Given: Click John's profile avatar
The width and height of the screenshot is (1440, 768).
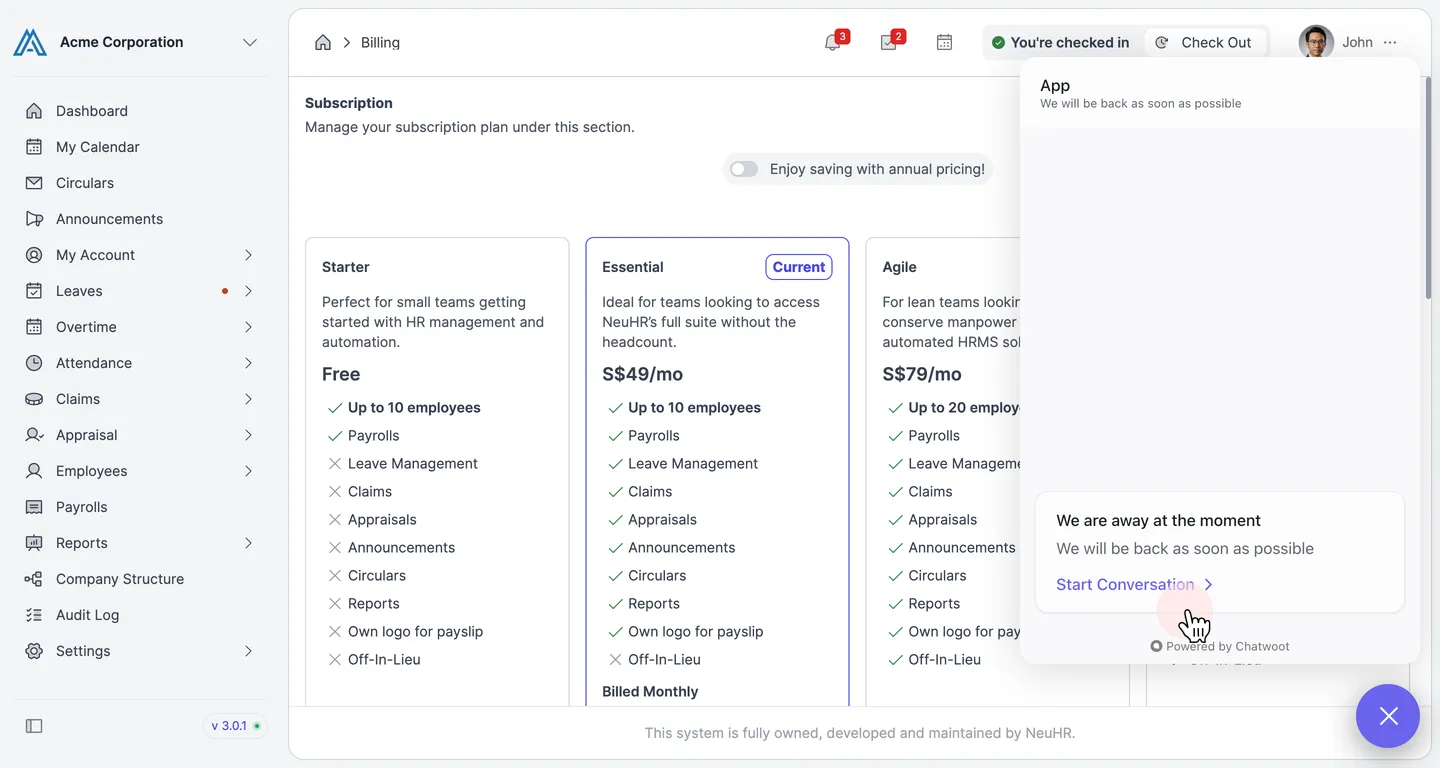Looking at the screenshot, I should [x=1316, y=42].
